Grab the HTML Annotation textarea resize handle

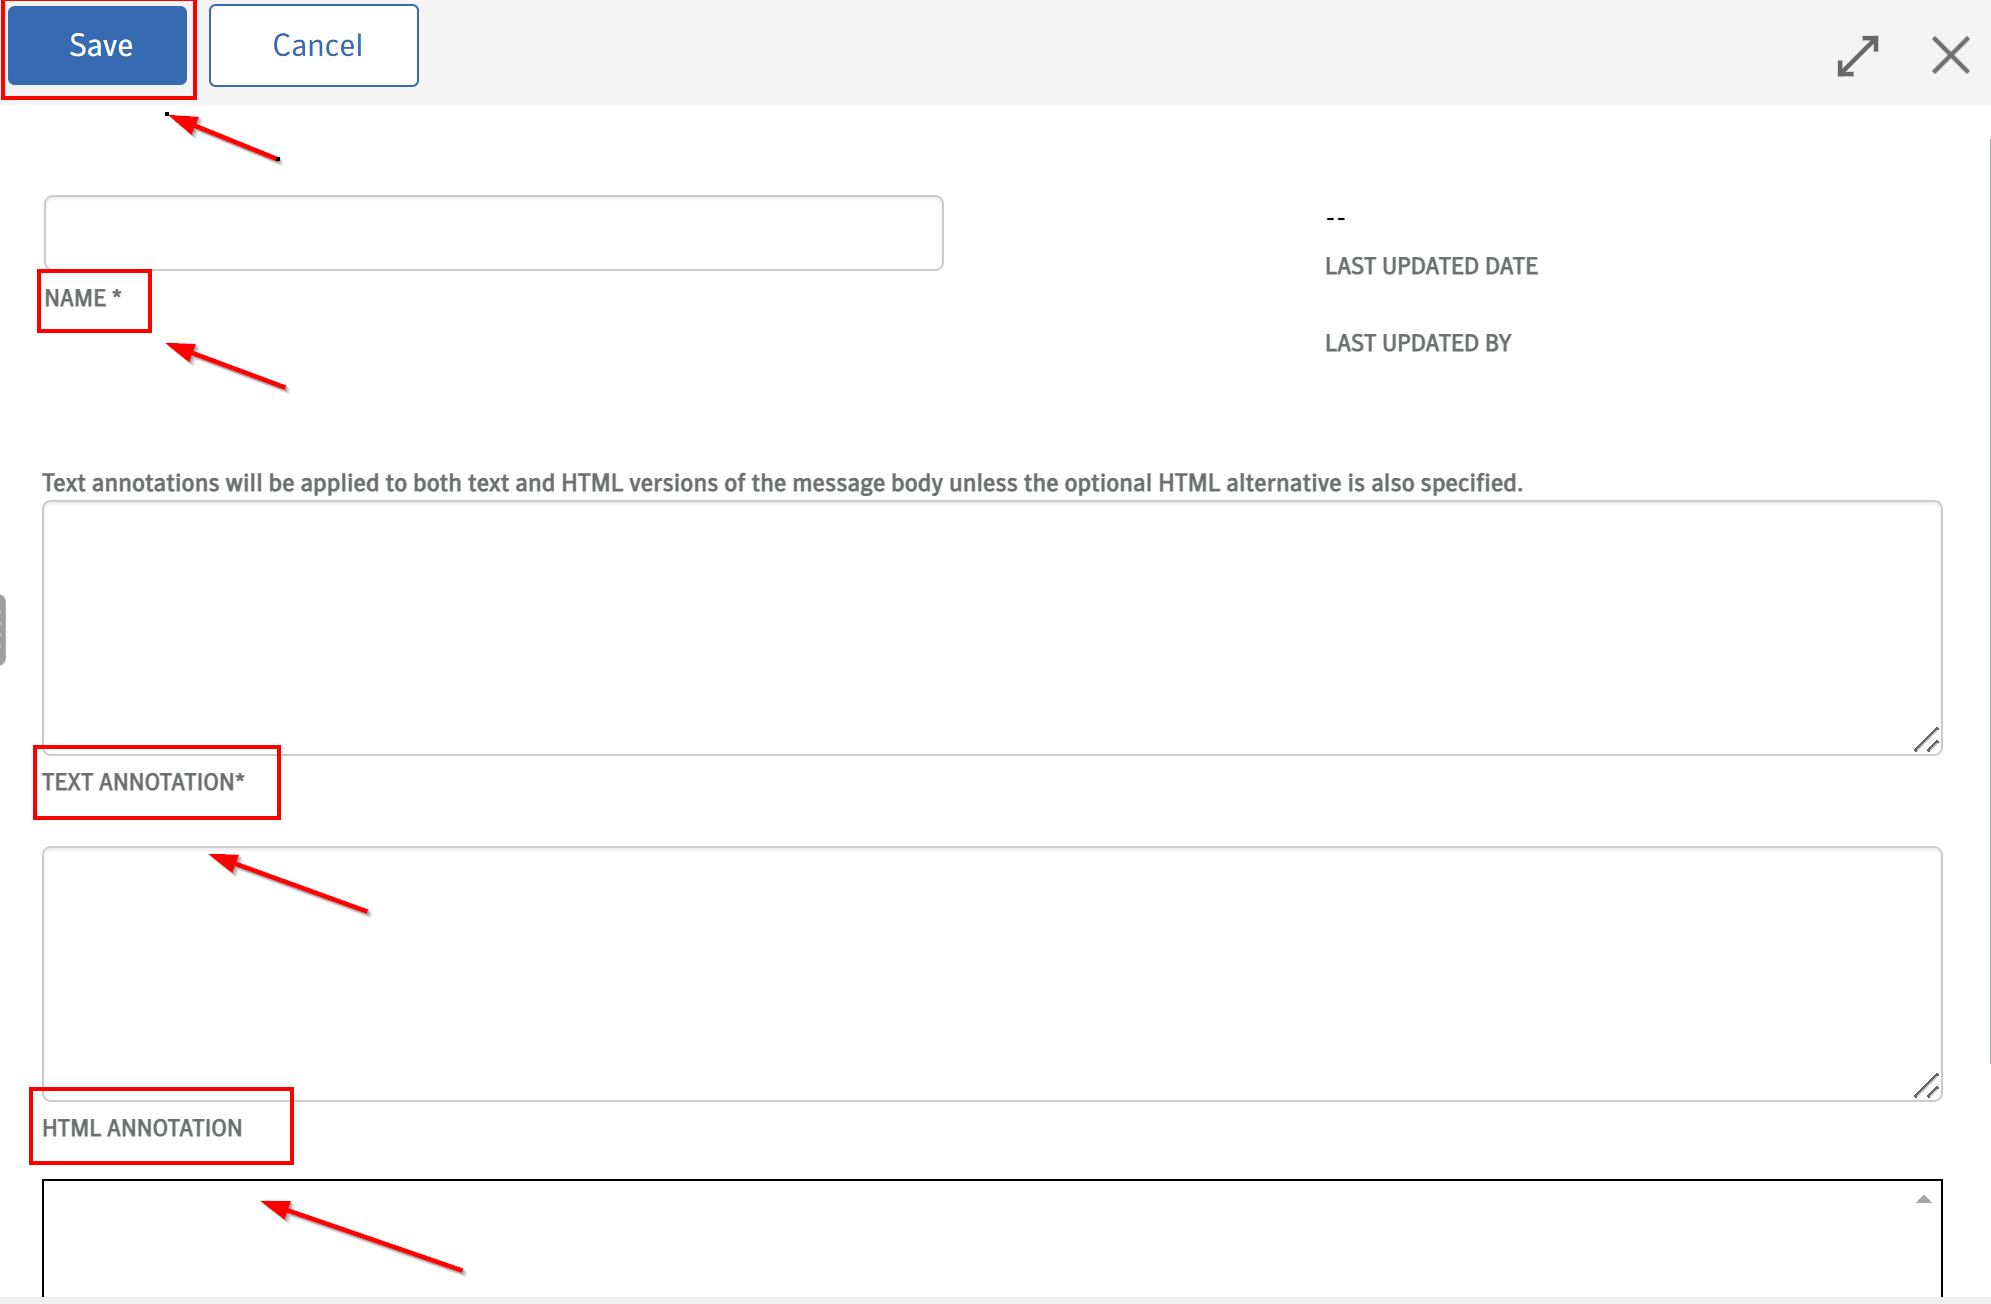[1926, 1087]
